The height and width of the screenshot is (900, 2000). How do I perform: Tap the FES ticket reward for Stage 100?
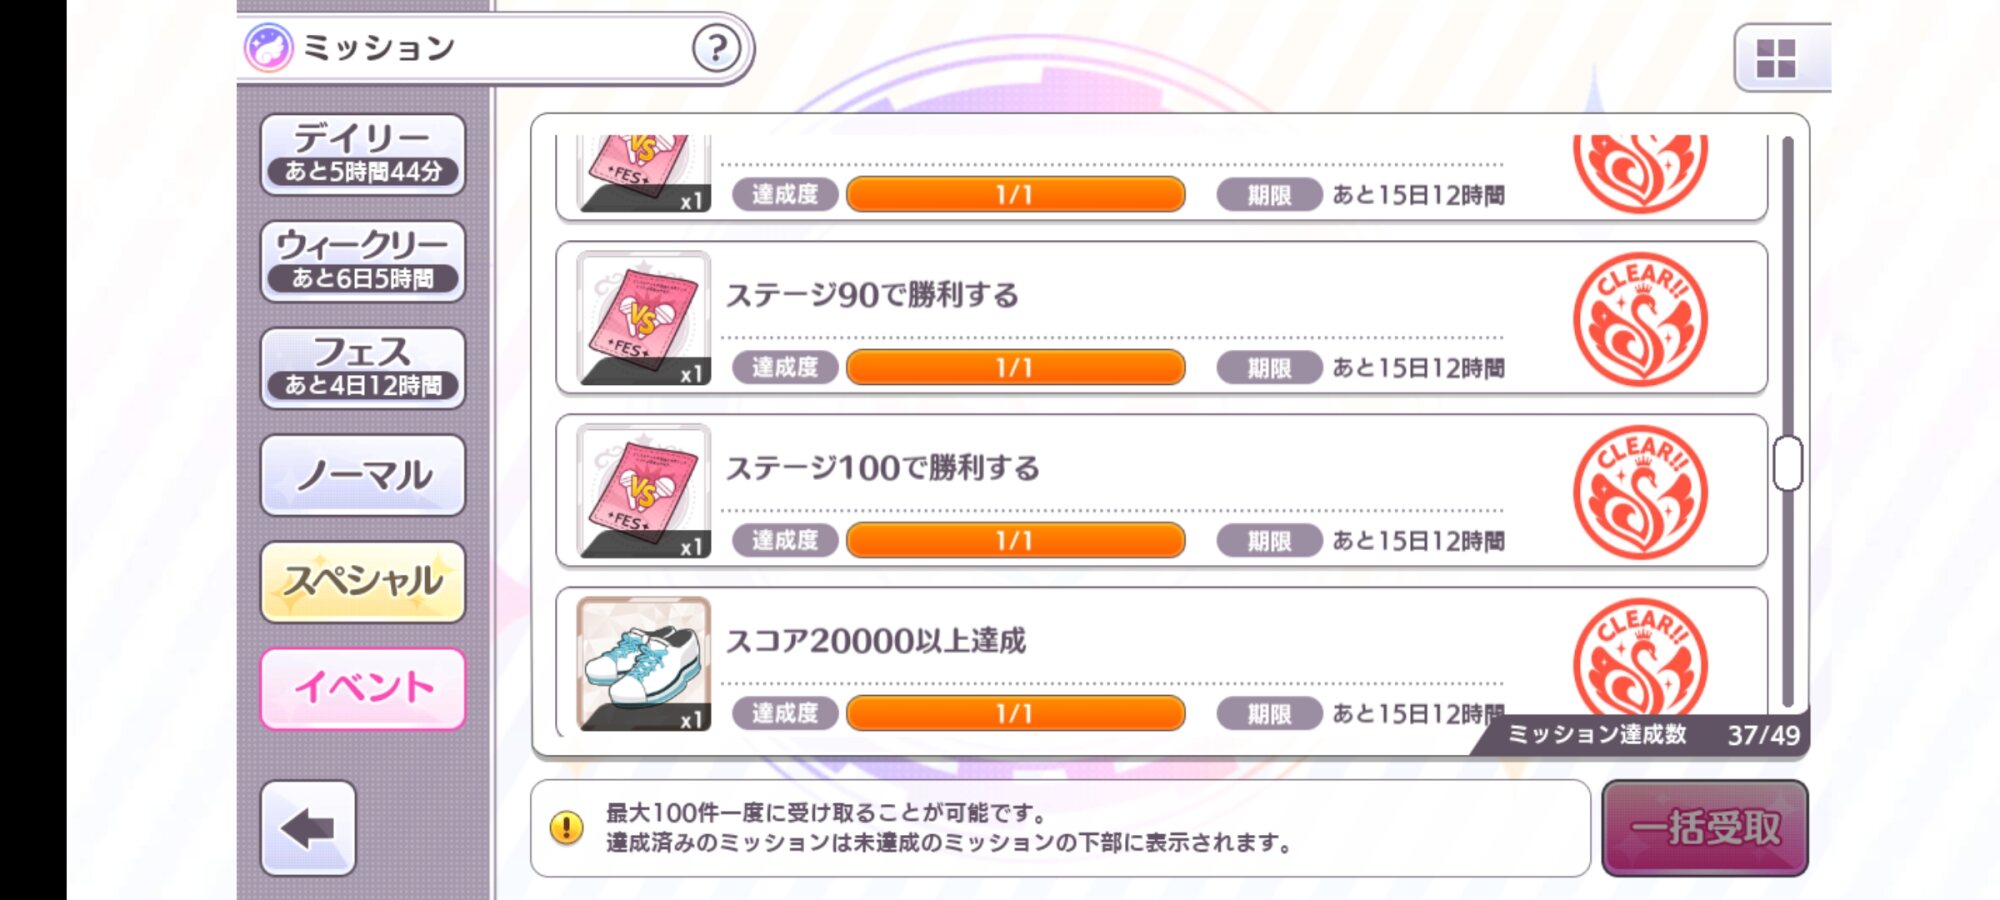pos(644,491)
